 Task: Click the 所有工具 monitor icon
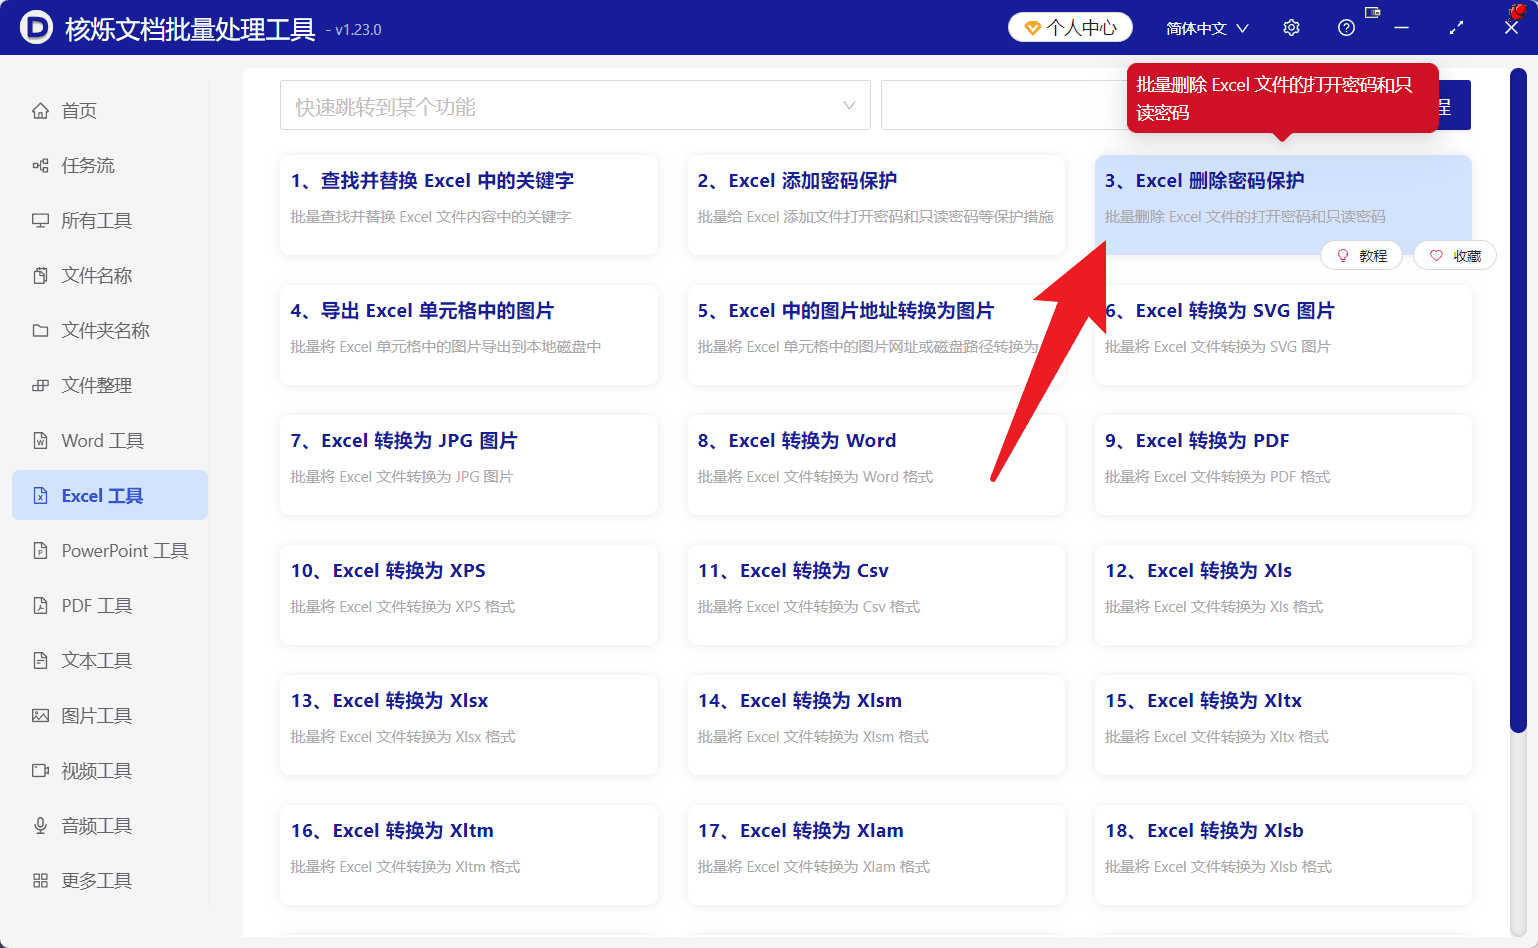coord(40,221)
